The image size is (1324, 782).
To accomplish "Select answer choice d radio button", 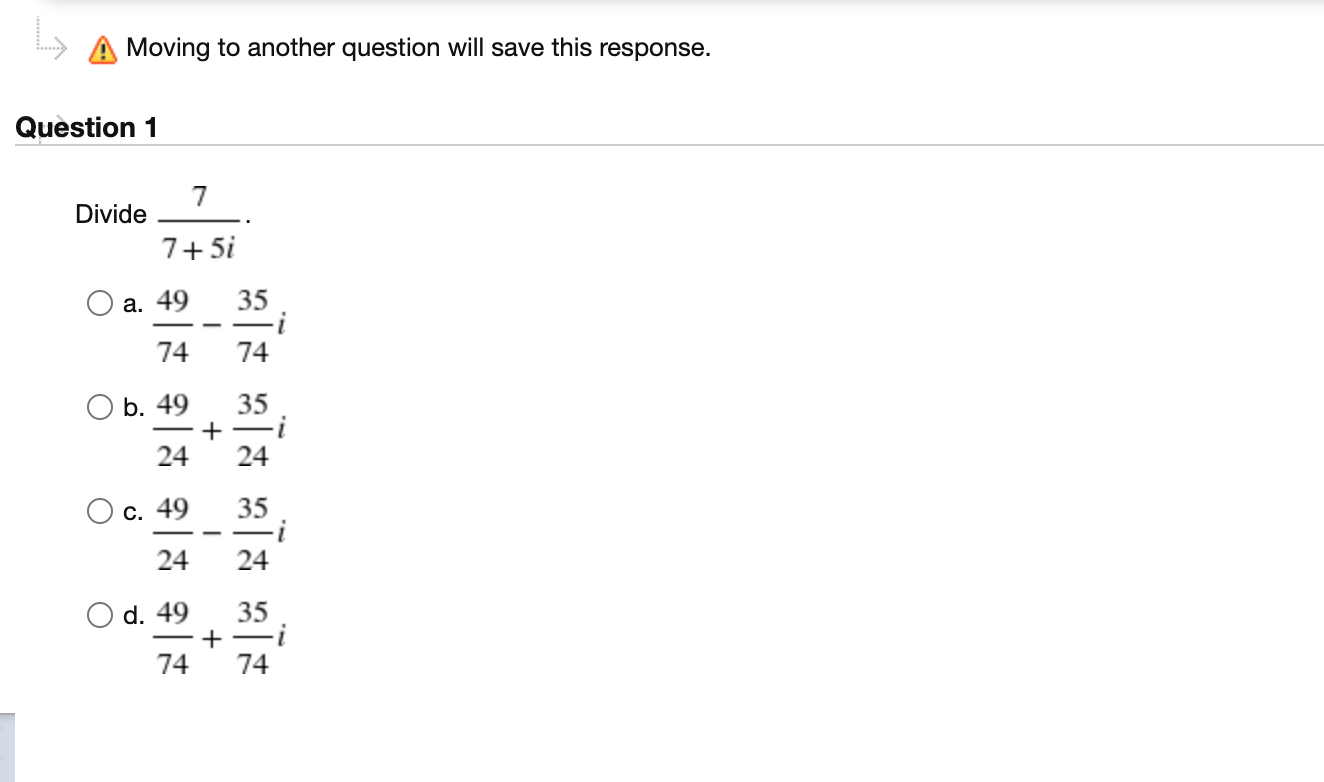I will (x=100, y=616).
